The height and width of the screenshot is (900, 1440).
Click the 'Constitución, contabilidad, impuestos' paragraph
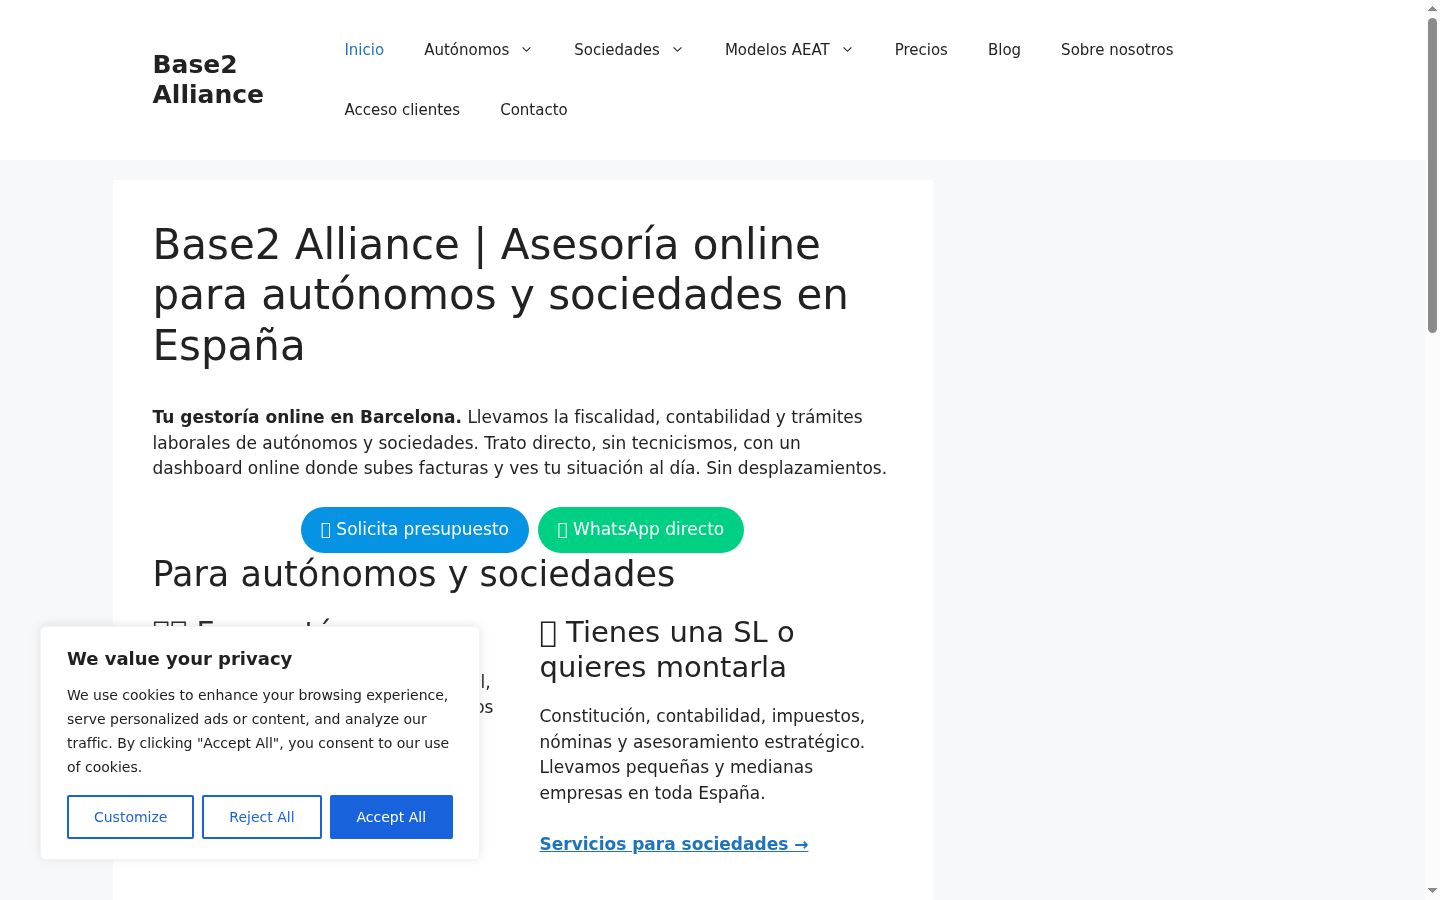tap(702, 755)
